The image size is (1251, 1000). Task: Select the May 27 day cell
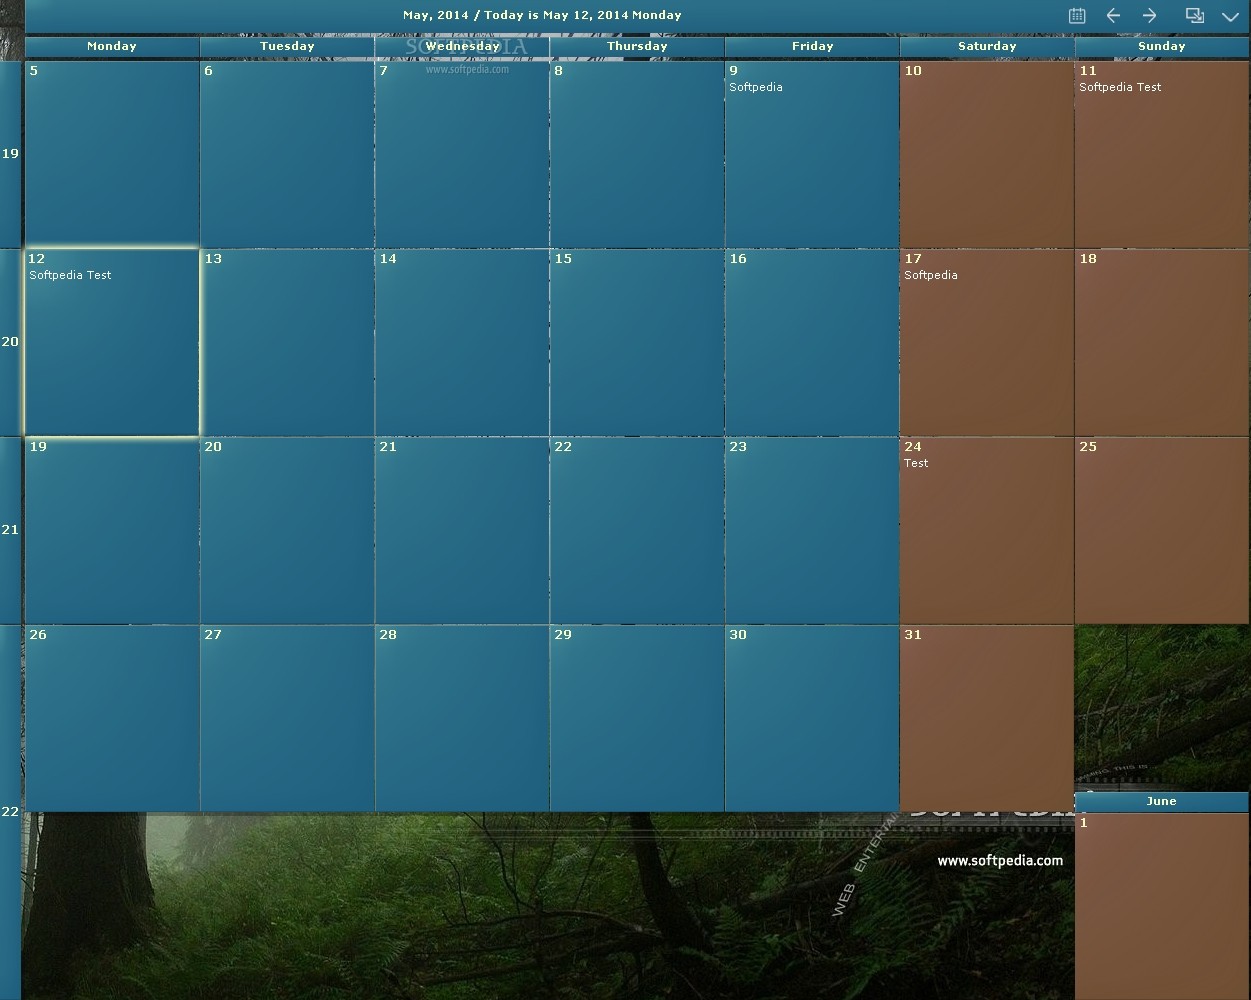coord(287,718)
